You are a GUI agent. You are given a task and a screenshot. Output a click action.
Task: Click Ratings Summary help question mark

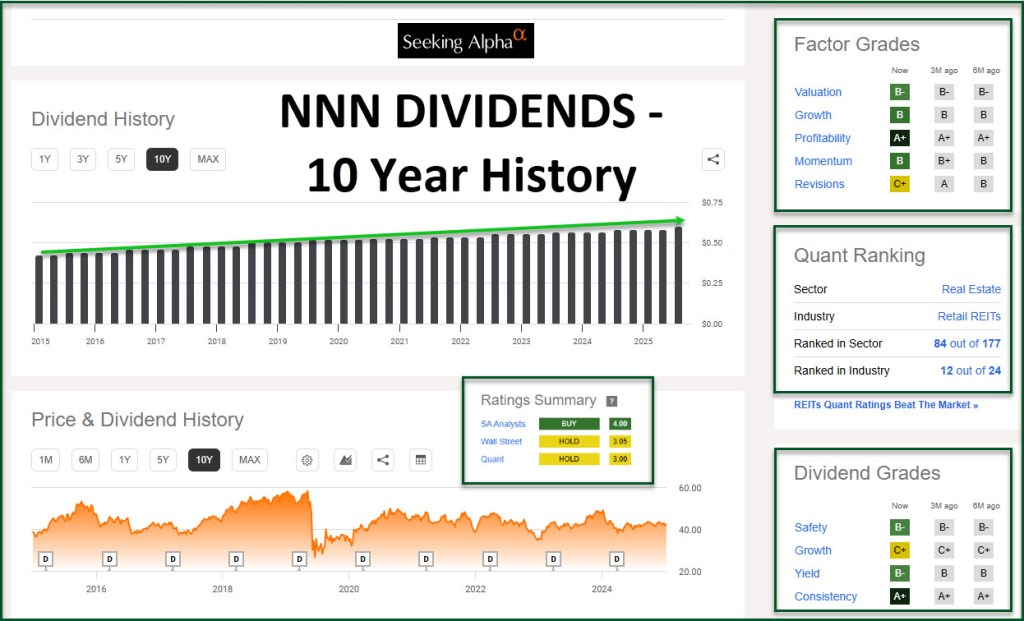pos(612,401)
